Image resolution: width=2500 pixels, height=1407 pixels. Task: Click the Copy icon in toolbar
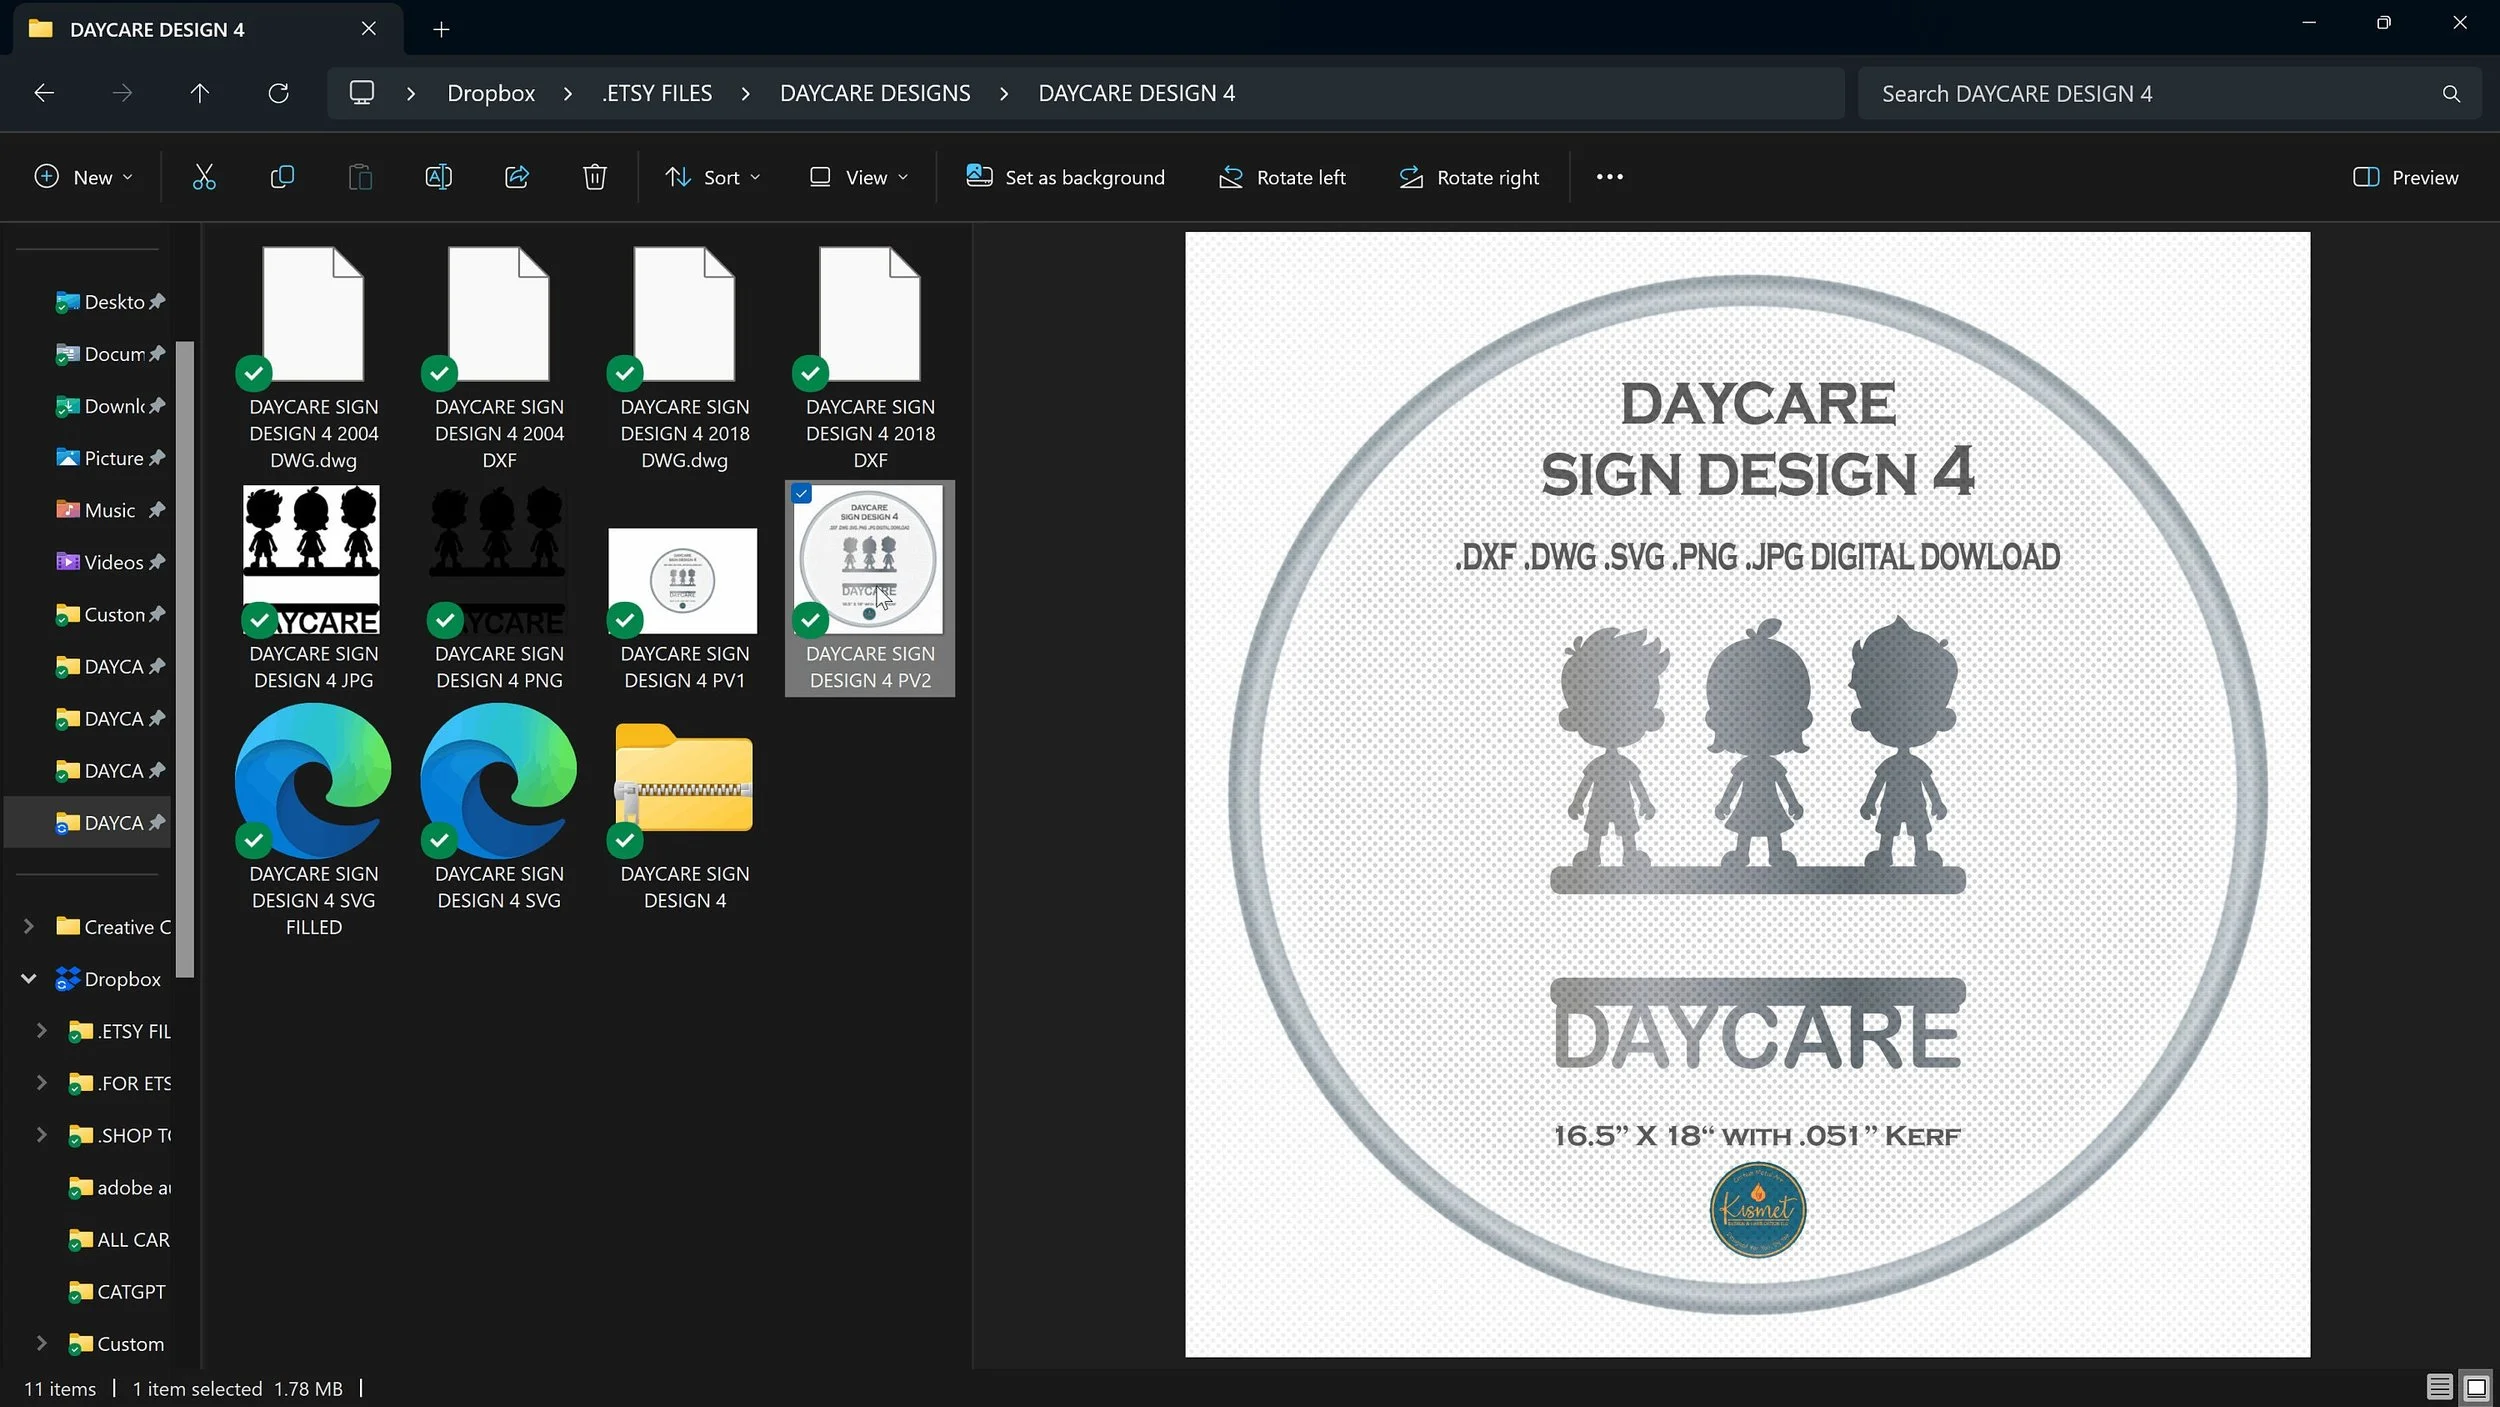[x=282, y=177]
